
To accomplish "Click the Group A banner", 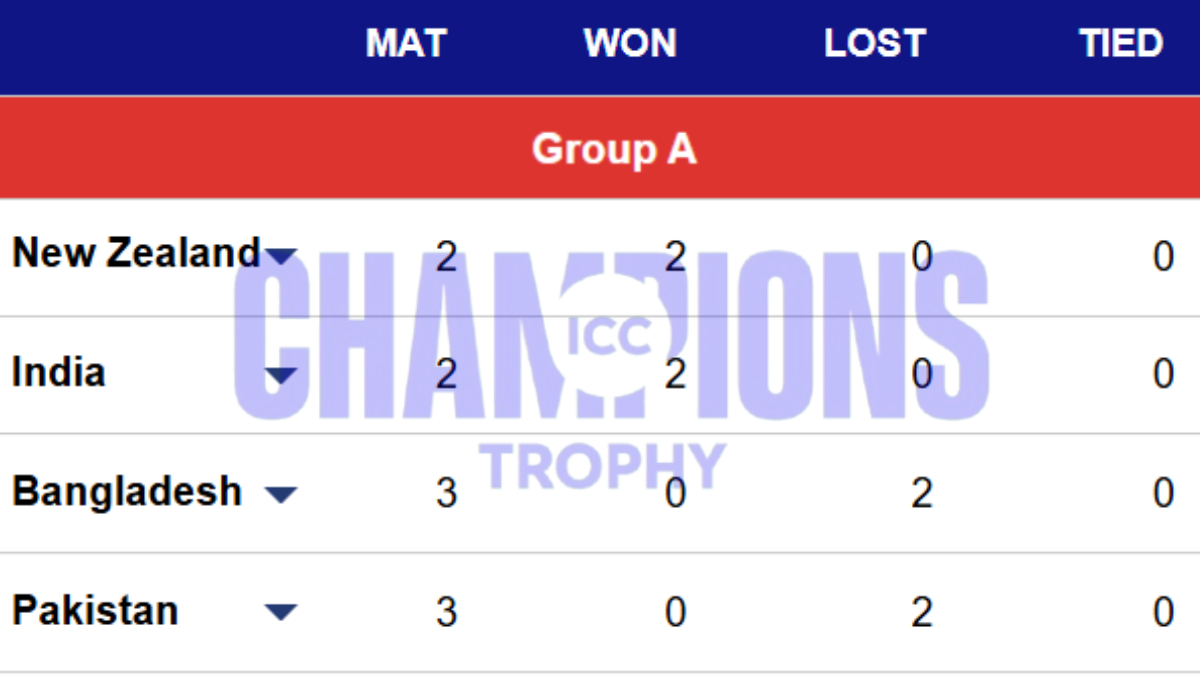I will tap(613, 149).
